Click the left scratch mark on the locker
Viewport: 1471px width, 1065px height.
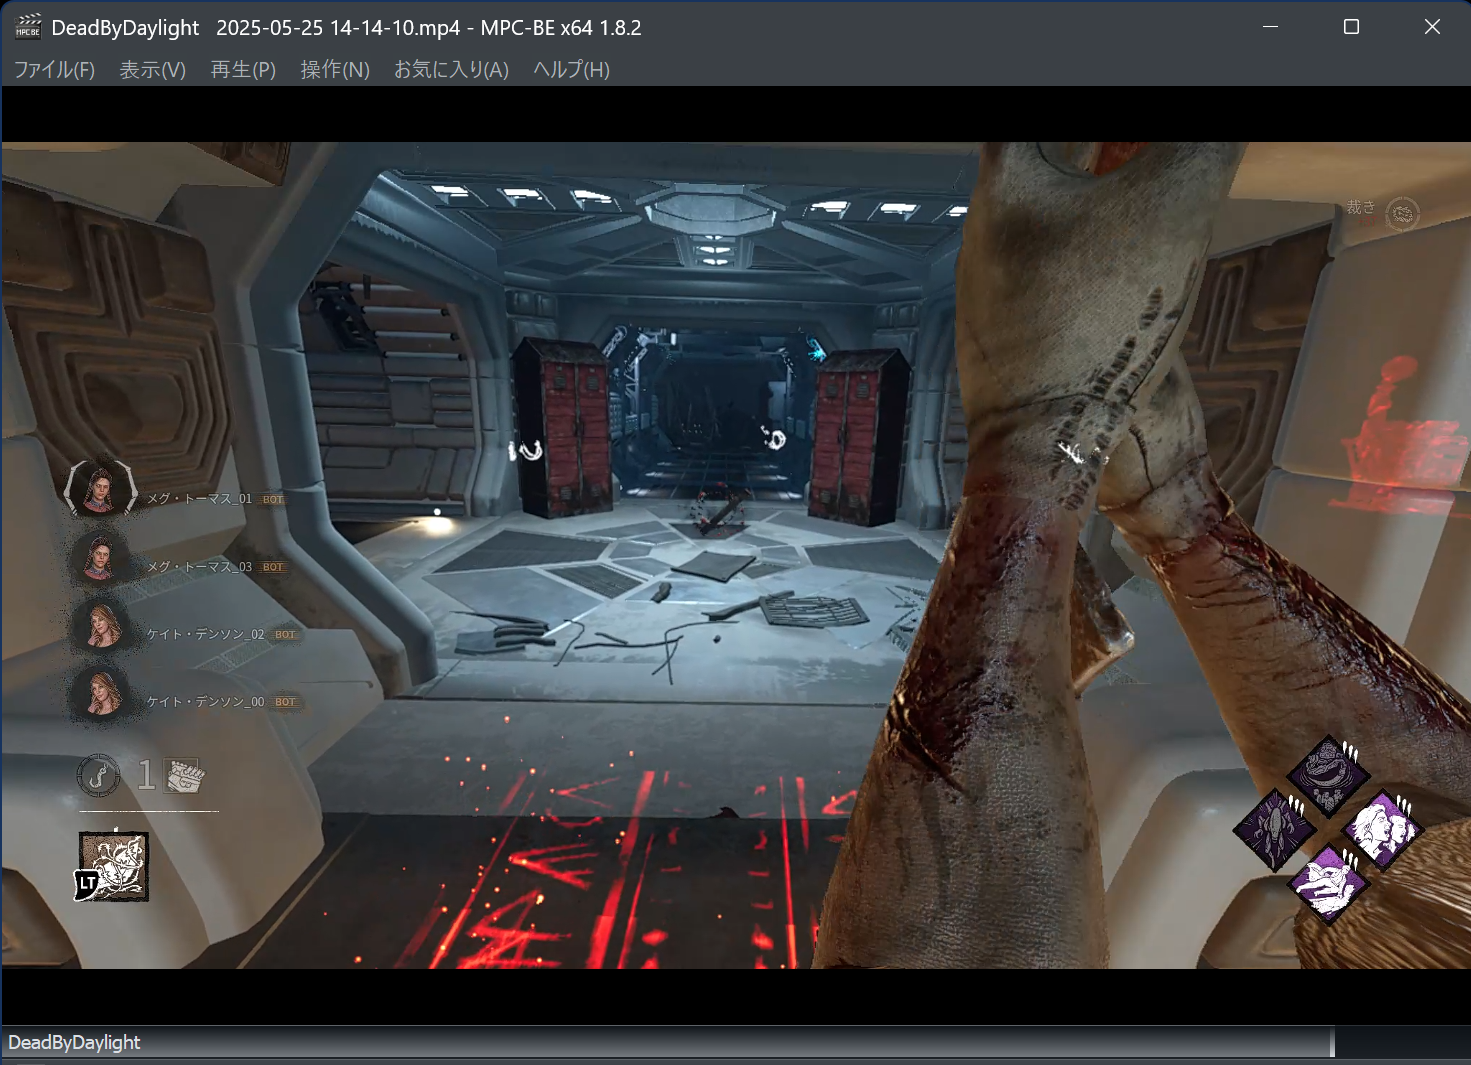tap(527, 451)
